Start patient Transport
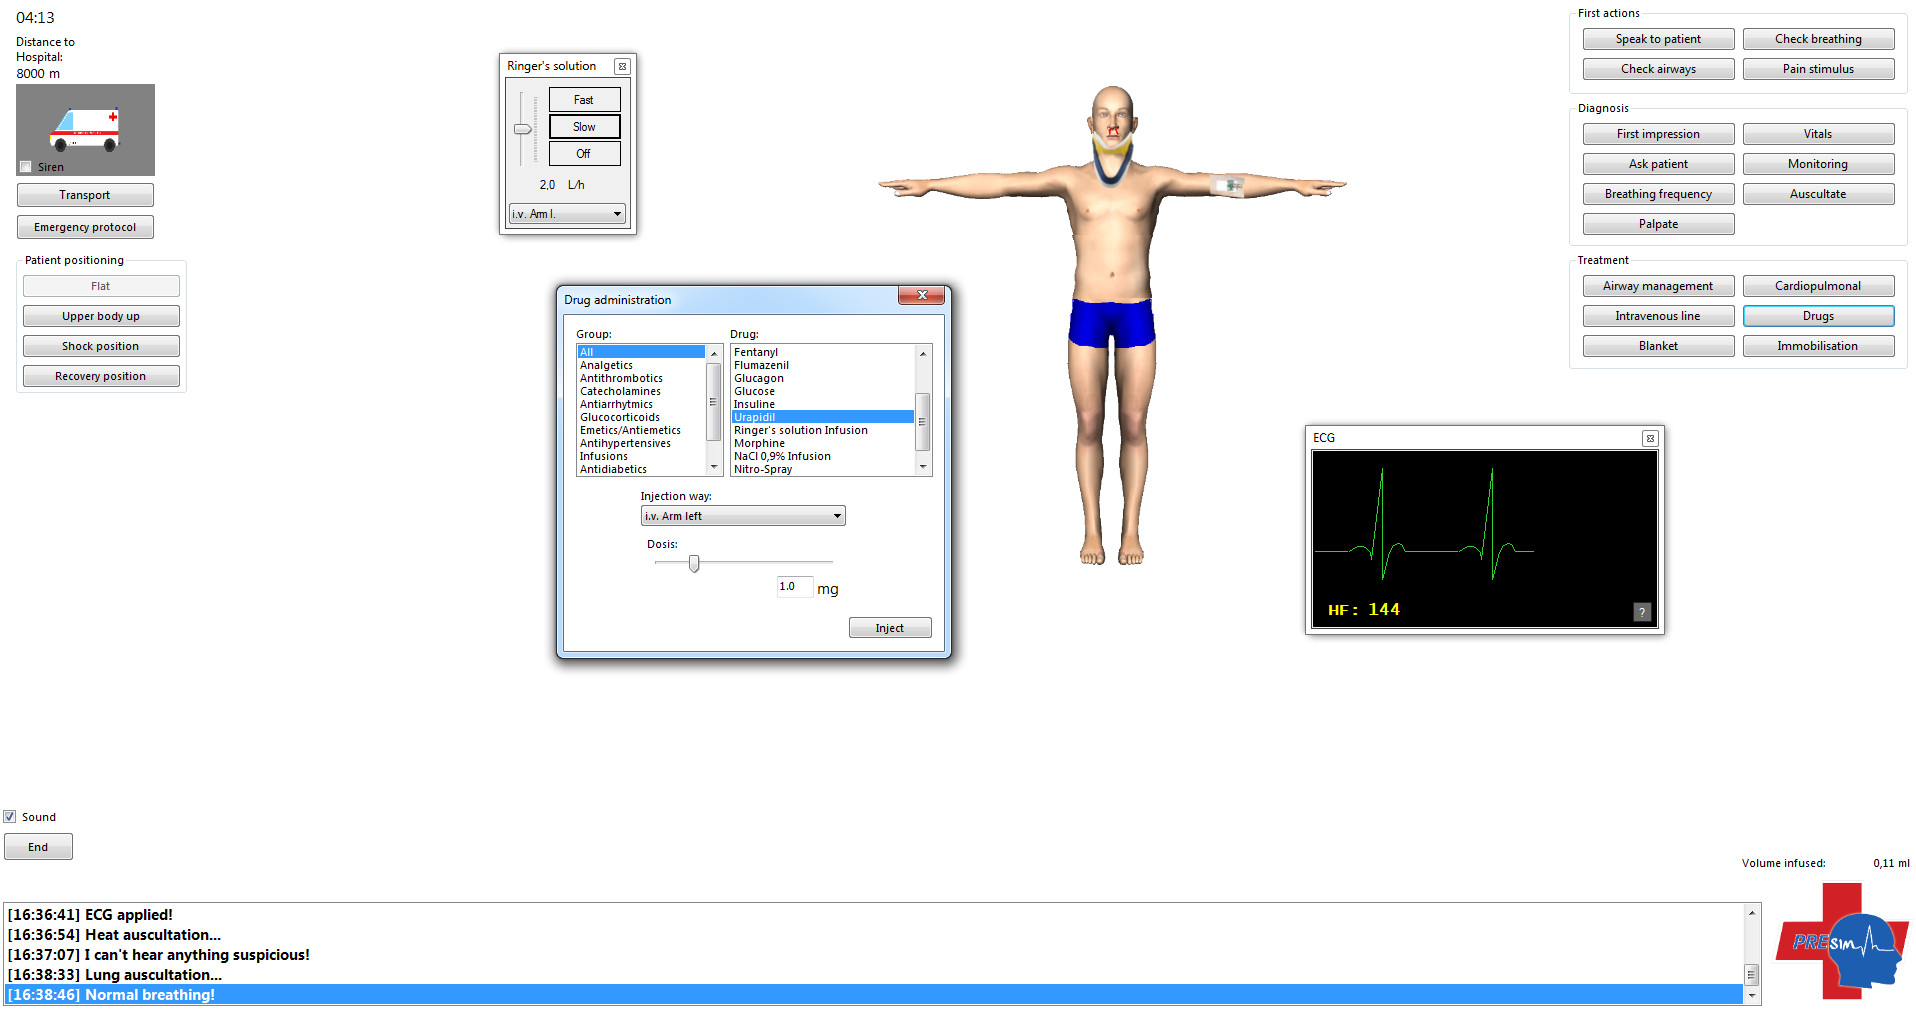The height and width of the screenshot is (1013, 1916). click(85, 194)
